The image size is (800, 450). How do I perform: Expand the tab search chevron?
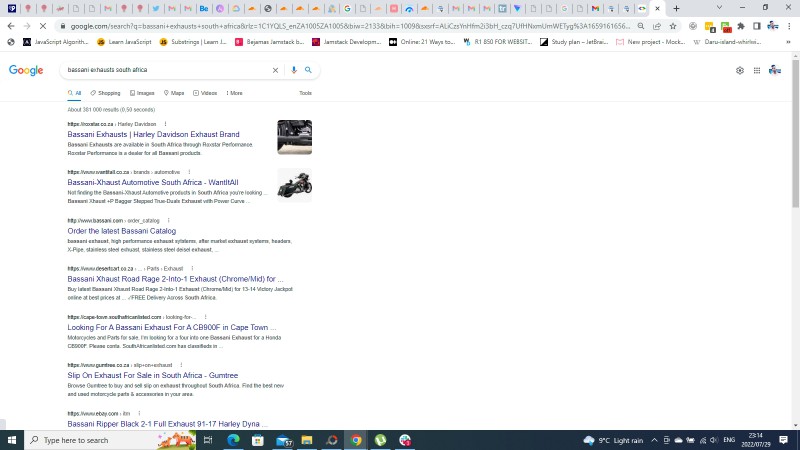click(x=719, y=8)
